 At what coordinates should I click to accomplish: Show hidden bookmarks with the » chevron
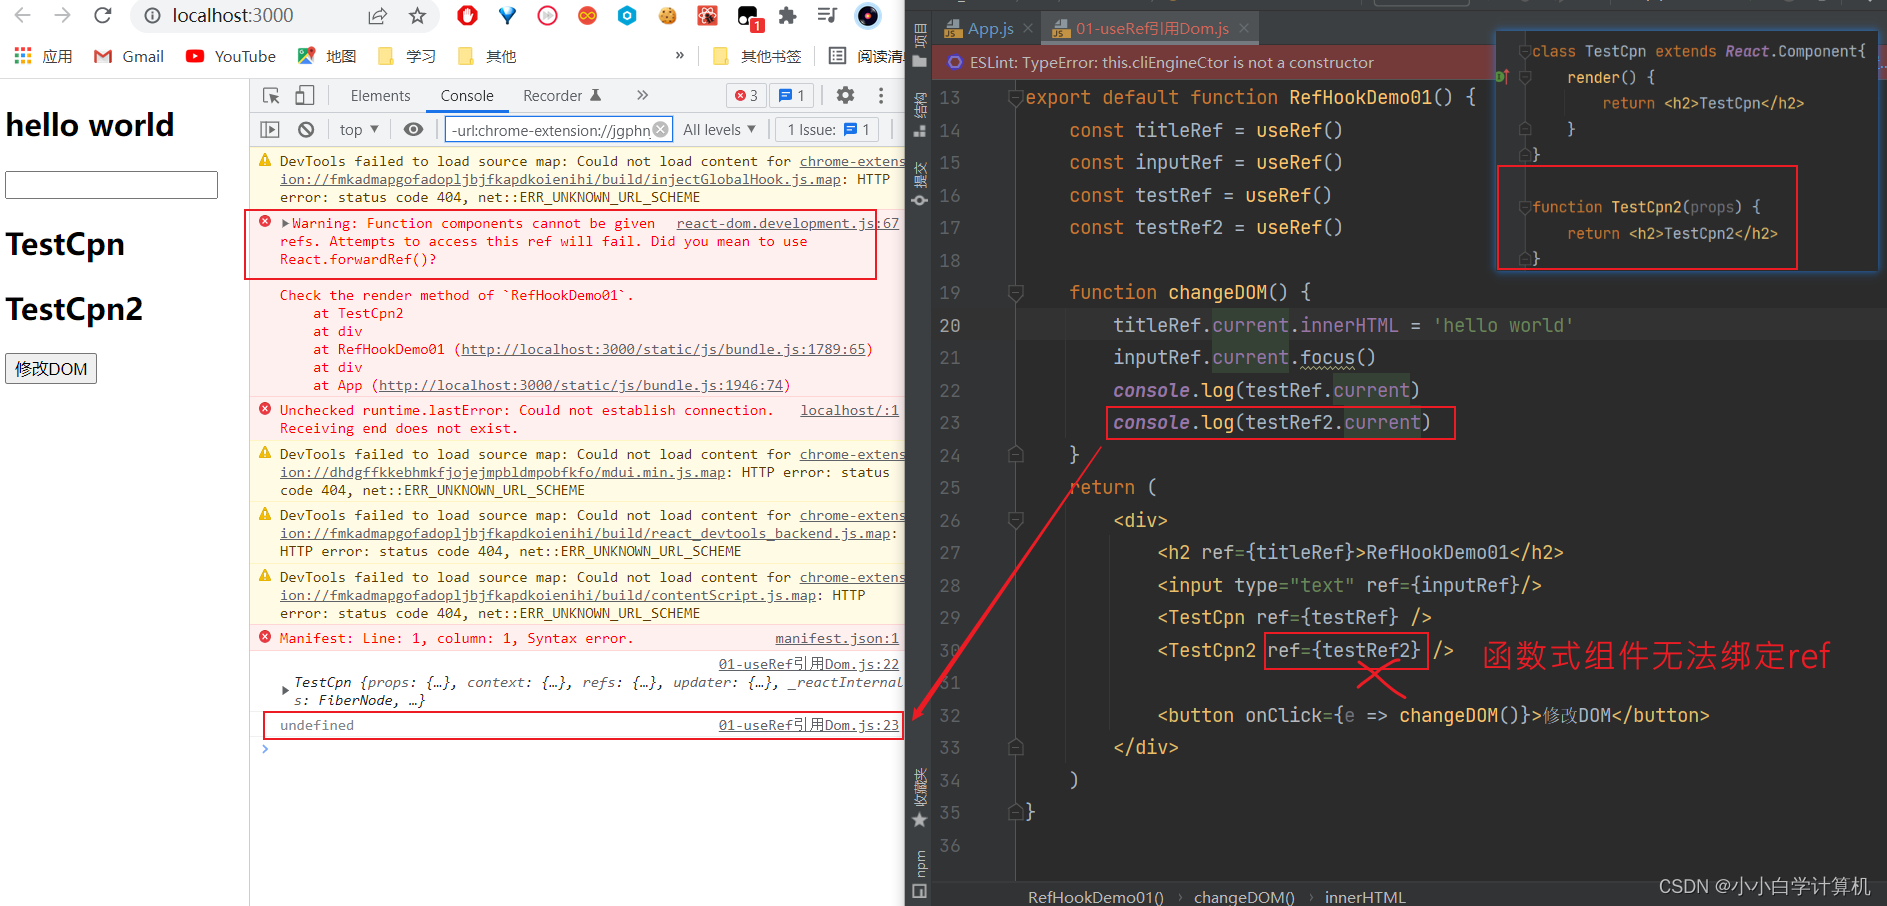point(680,55)
